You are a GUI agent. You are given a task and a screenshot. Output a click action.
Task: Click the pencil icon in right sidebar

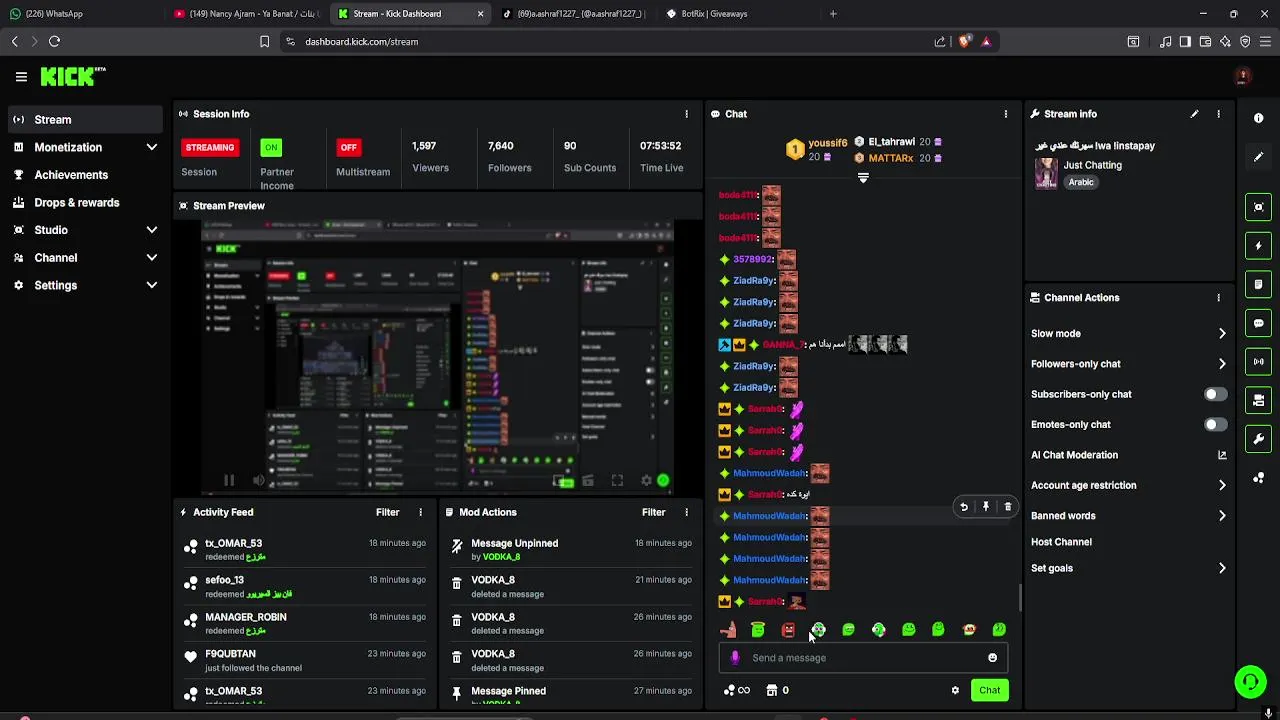tap(1258, 157)
